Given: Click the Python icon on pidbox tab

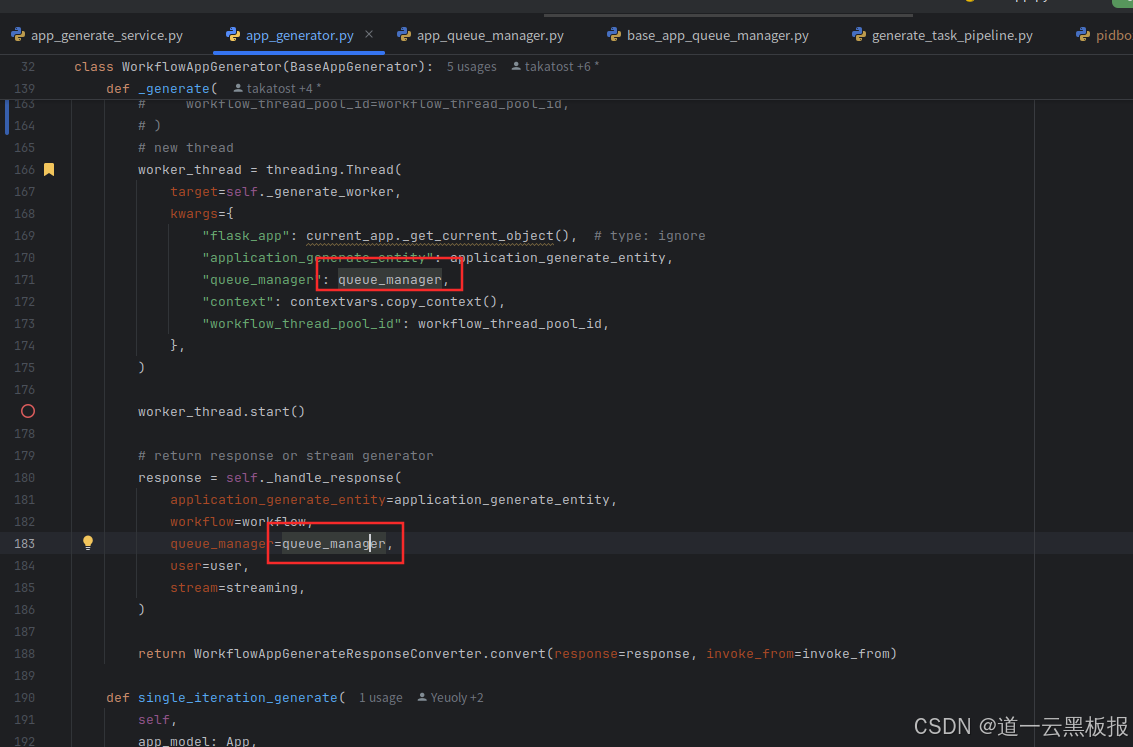Looking at the screenshot, I should click(1083, 34).
